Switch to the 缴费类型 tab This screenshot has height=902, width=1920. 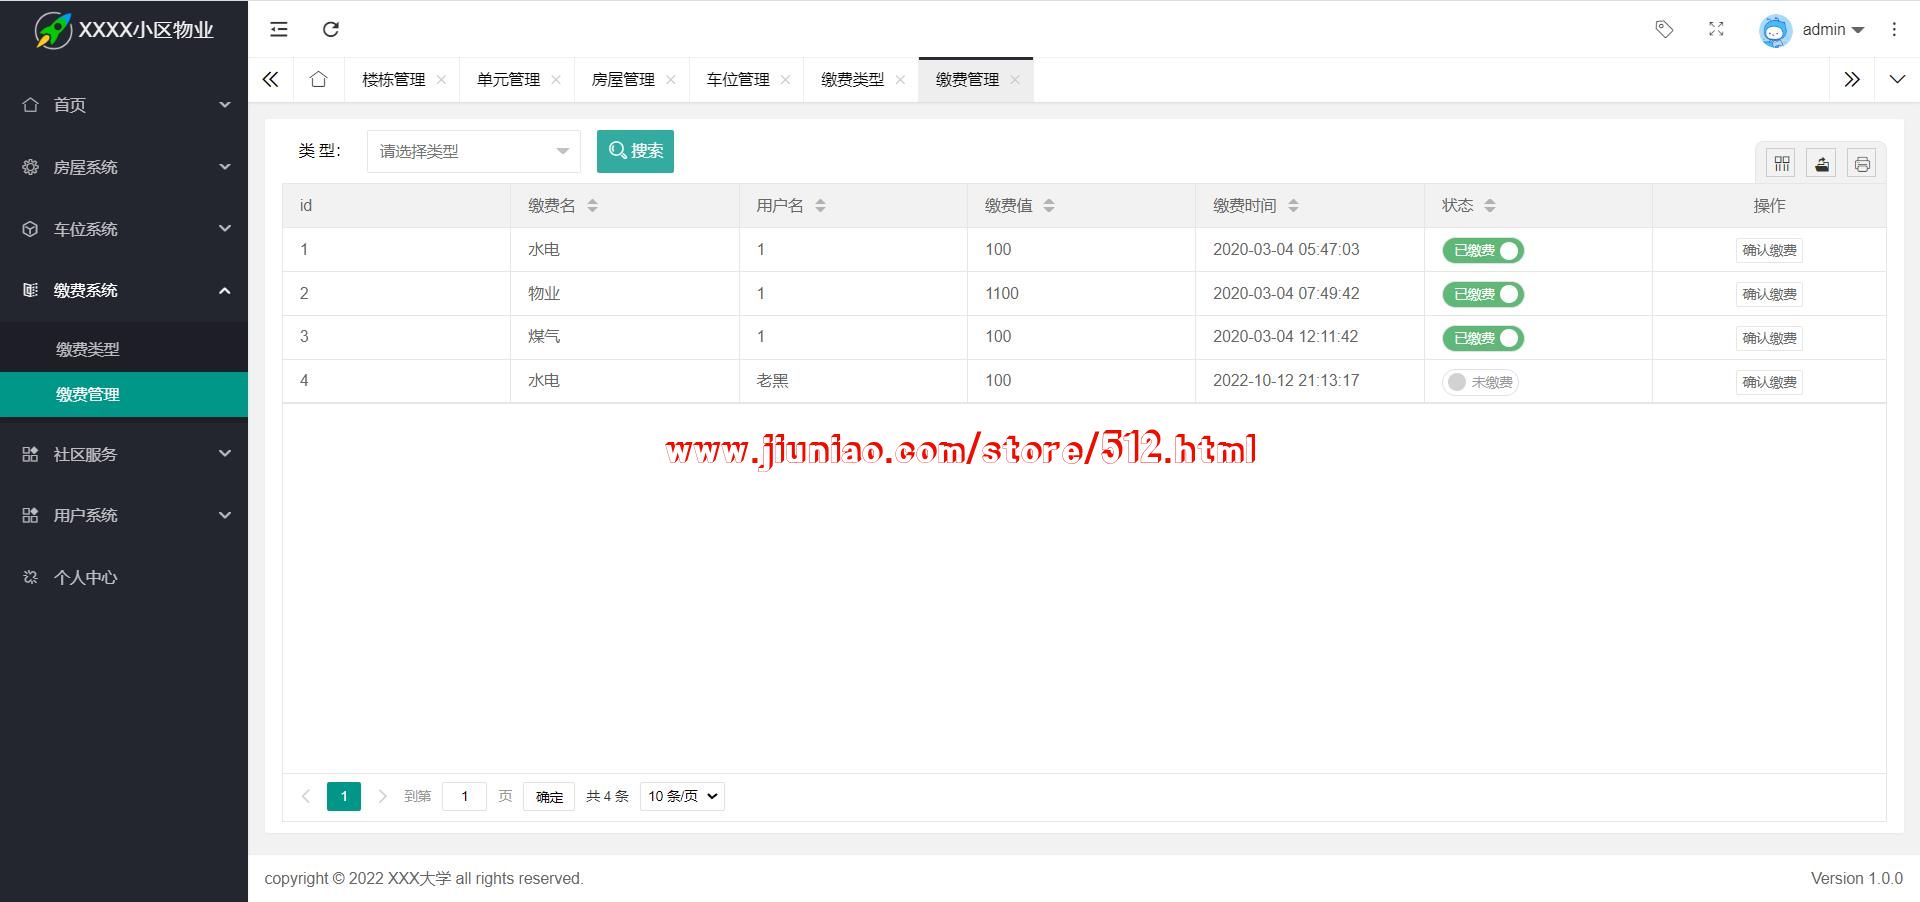point(853,79)
